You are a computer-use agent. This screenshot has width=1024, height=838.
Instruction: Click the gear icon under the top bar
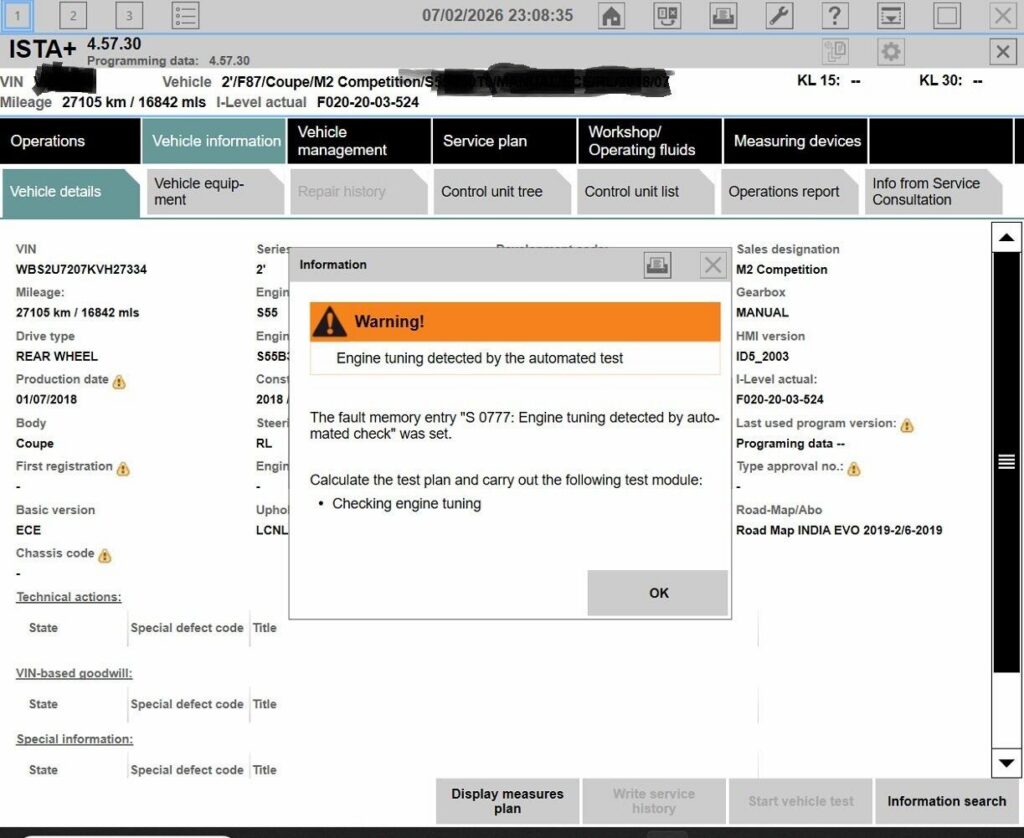[891, 51]
